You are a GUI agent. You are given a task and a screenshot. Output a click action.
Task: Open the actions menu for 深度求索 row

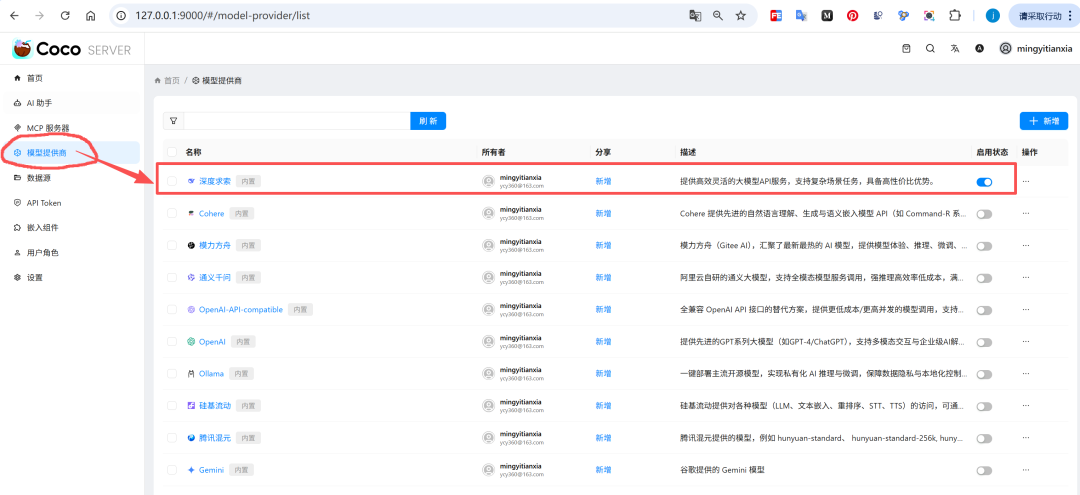tap(1025, 182)
